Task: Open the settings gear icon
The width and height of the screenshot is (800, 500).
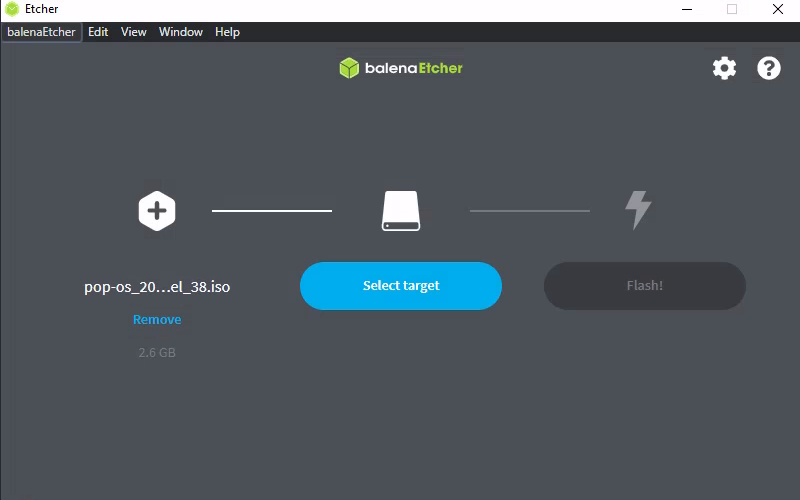Action: point(724,68)
